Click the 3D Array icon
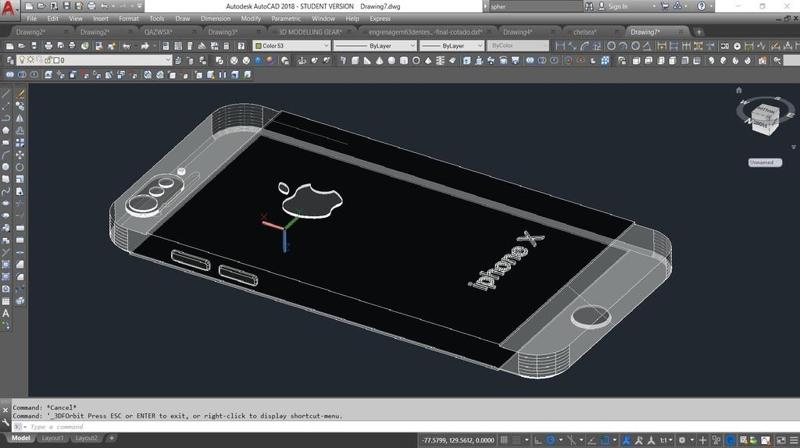This screenshot has height=448, width=800. (605, 60)
